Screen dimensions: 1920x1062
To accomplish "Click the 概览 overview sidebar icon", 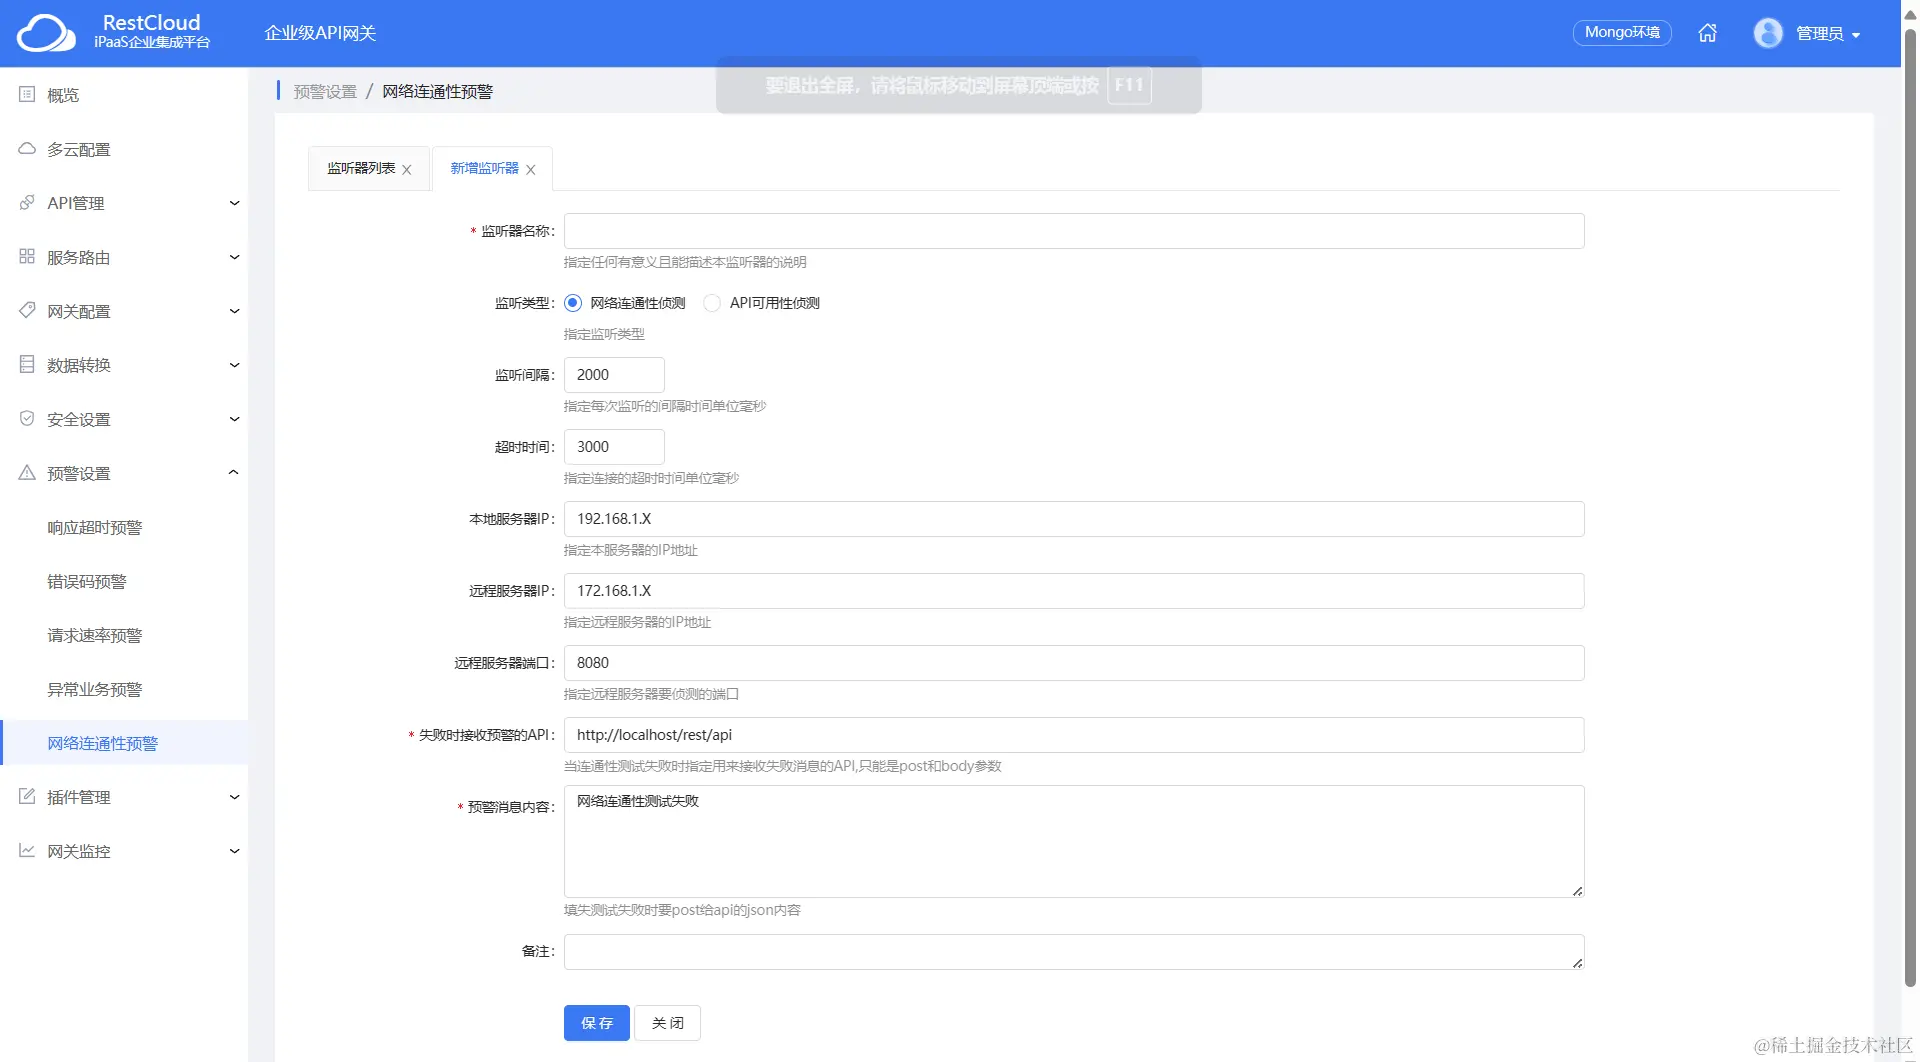I will pos(27,95).
